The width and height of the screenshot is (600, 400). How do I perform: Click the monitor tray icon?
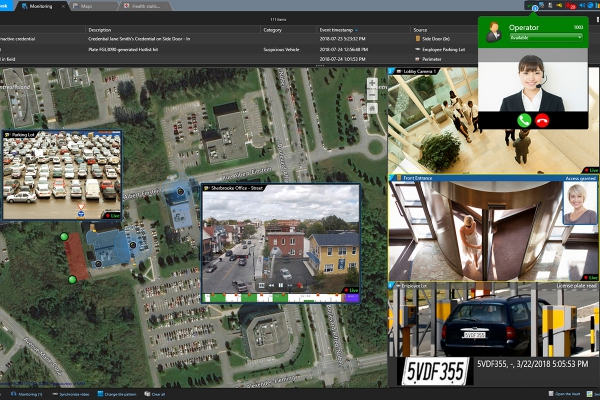[542, 5]
